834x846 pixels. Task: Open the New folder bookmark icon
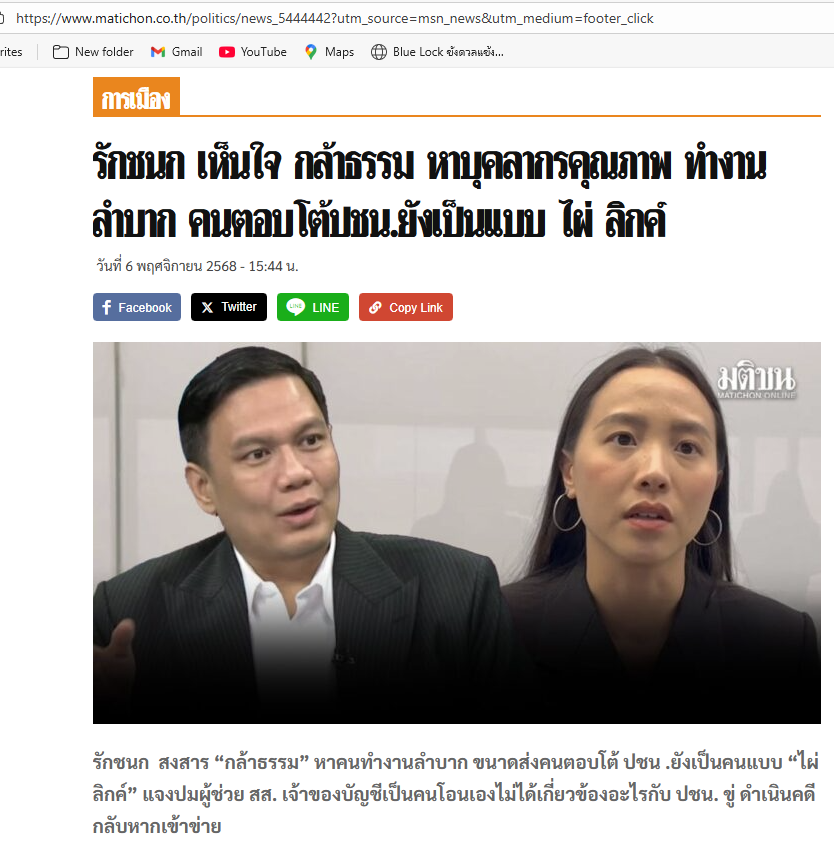60,52
